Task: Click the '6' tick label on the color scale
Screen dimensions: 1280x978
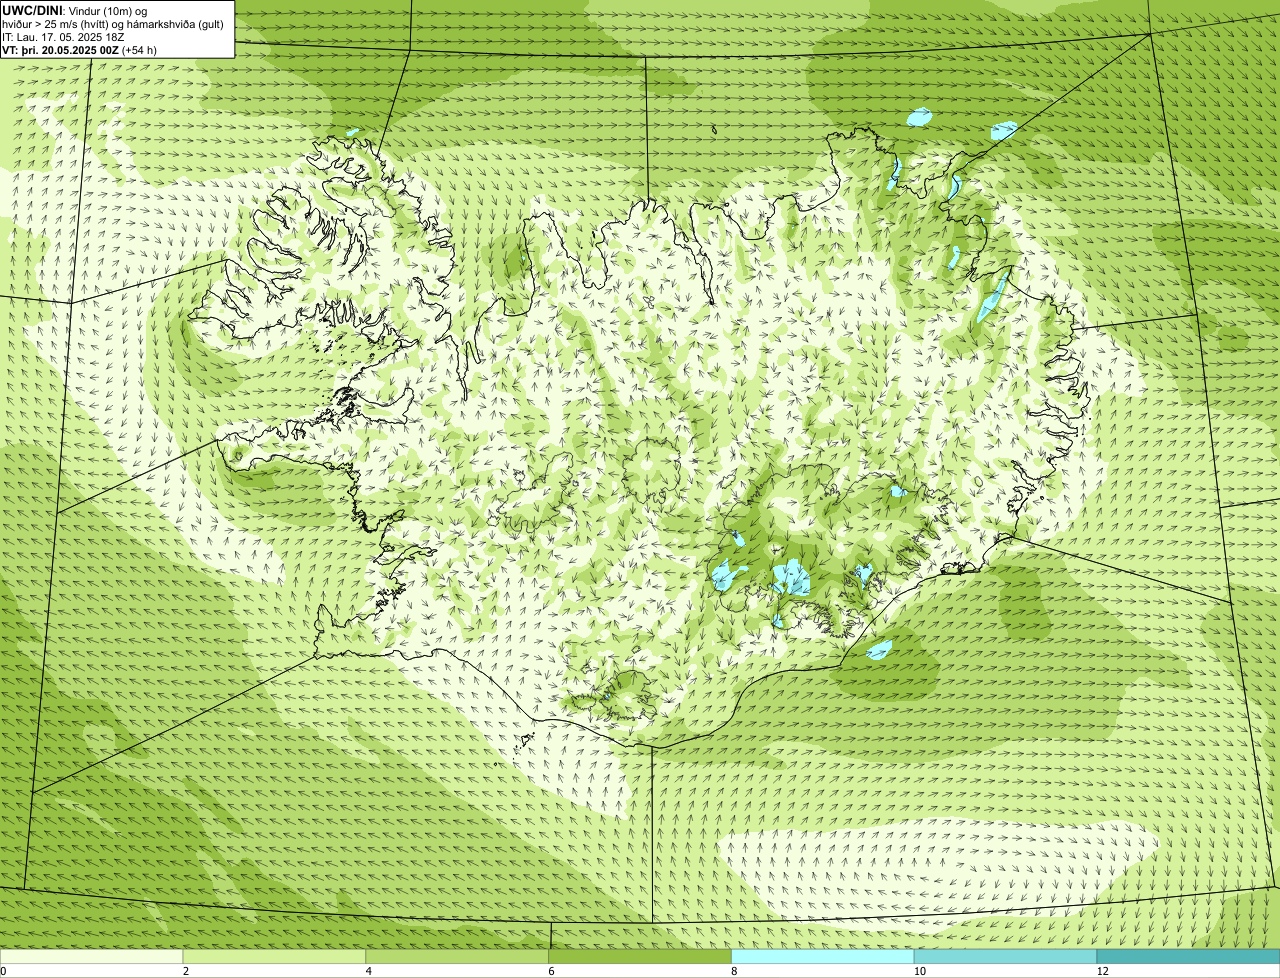Action: tap(551, 971)
